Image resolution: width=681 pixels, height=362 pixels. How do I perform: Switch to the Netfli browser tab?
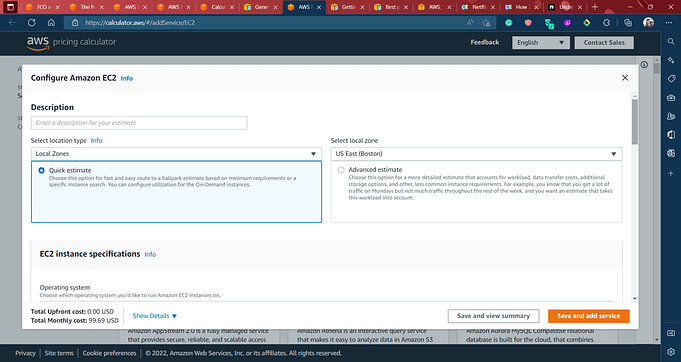[x=477, y=7]
